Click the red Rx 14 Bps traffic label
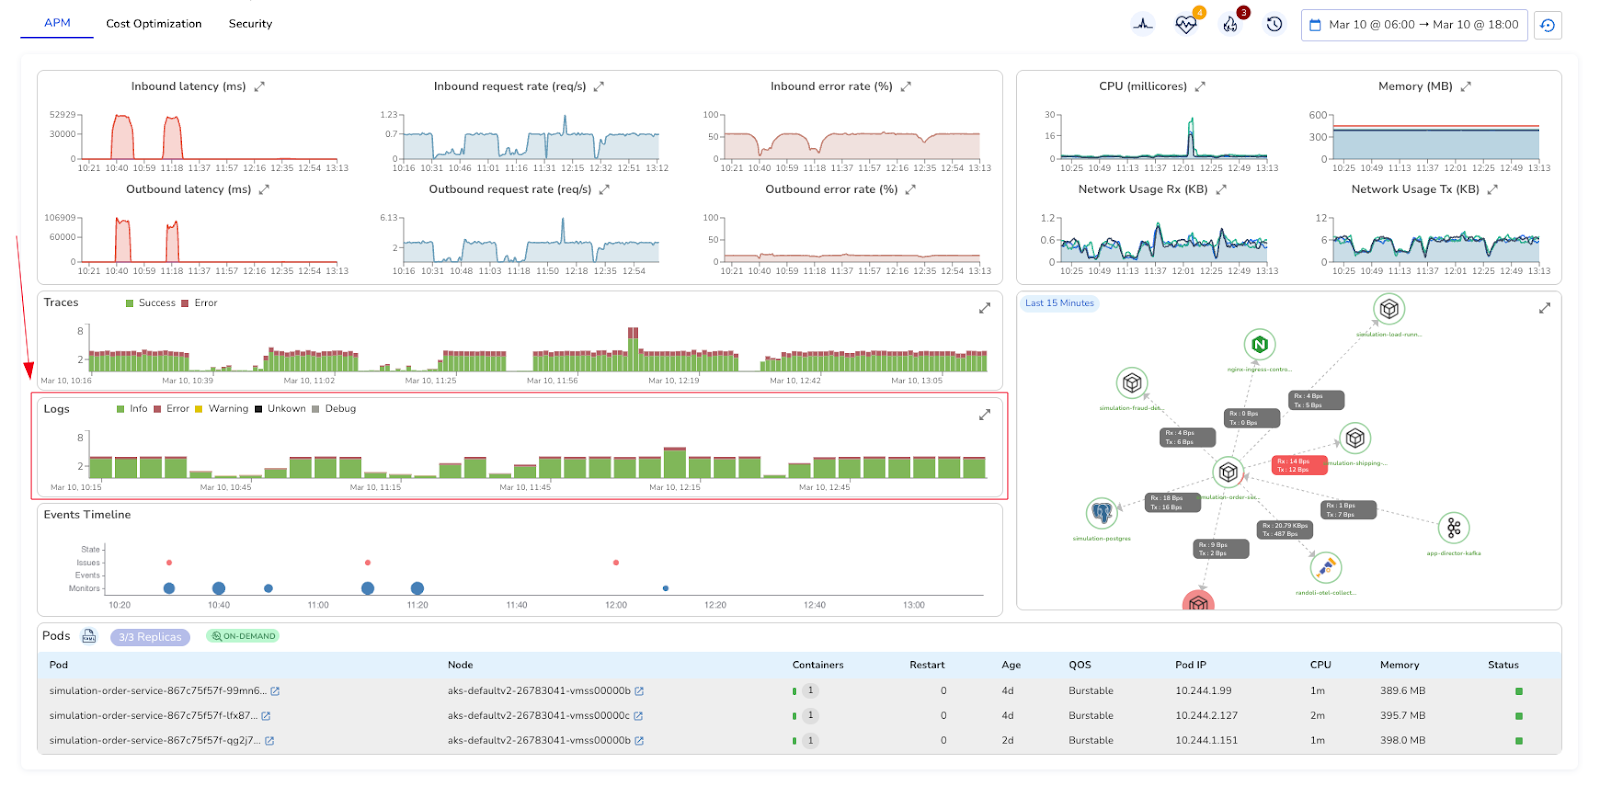 click(x=1299, y=465)
